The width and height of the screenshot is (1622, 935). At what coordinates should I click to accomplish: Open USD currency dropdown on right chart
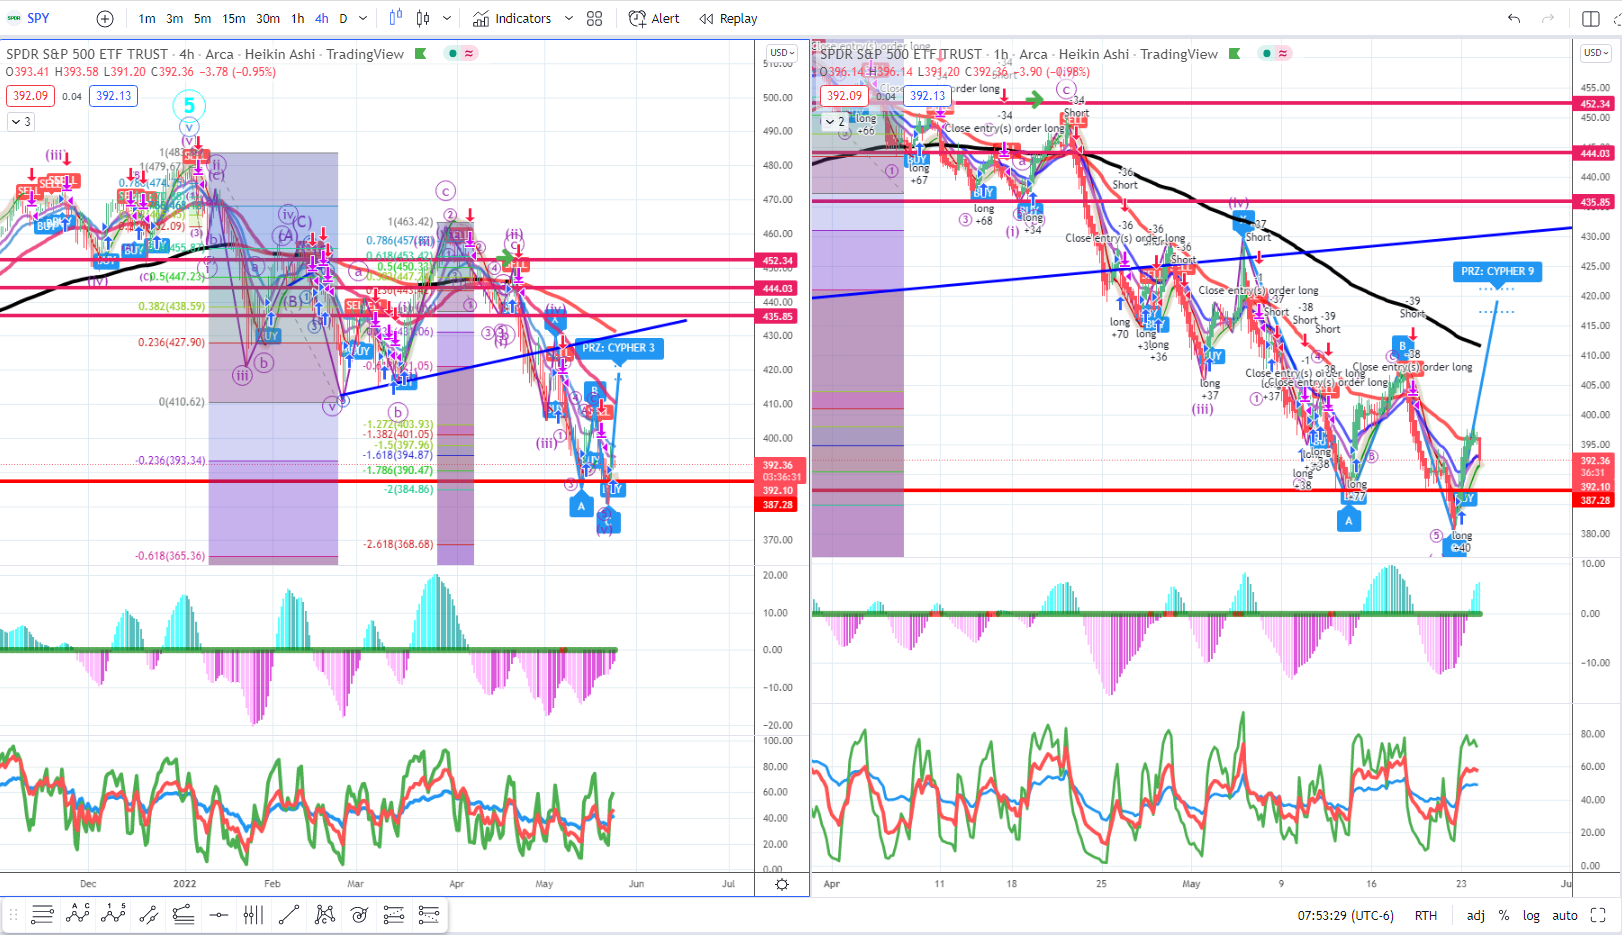click(1596, 53)
